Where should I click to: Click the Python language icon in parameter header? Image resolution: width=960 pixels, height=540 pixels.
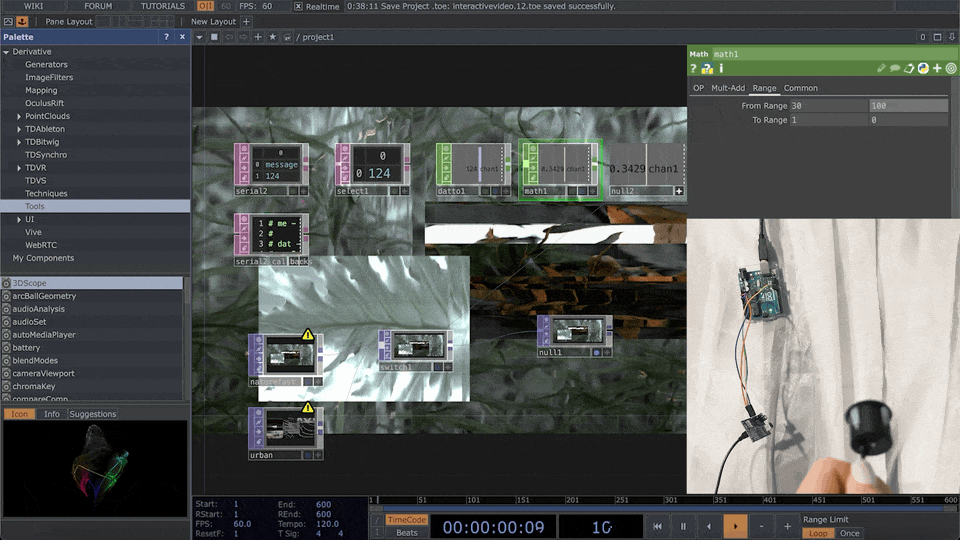[x=923, y=69]
